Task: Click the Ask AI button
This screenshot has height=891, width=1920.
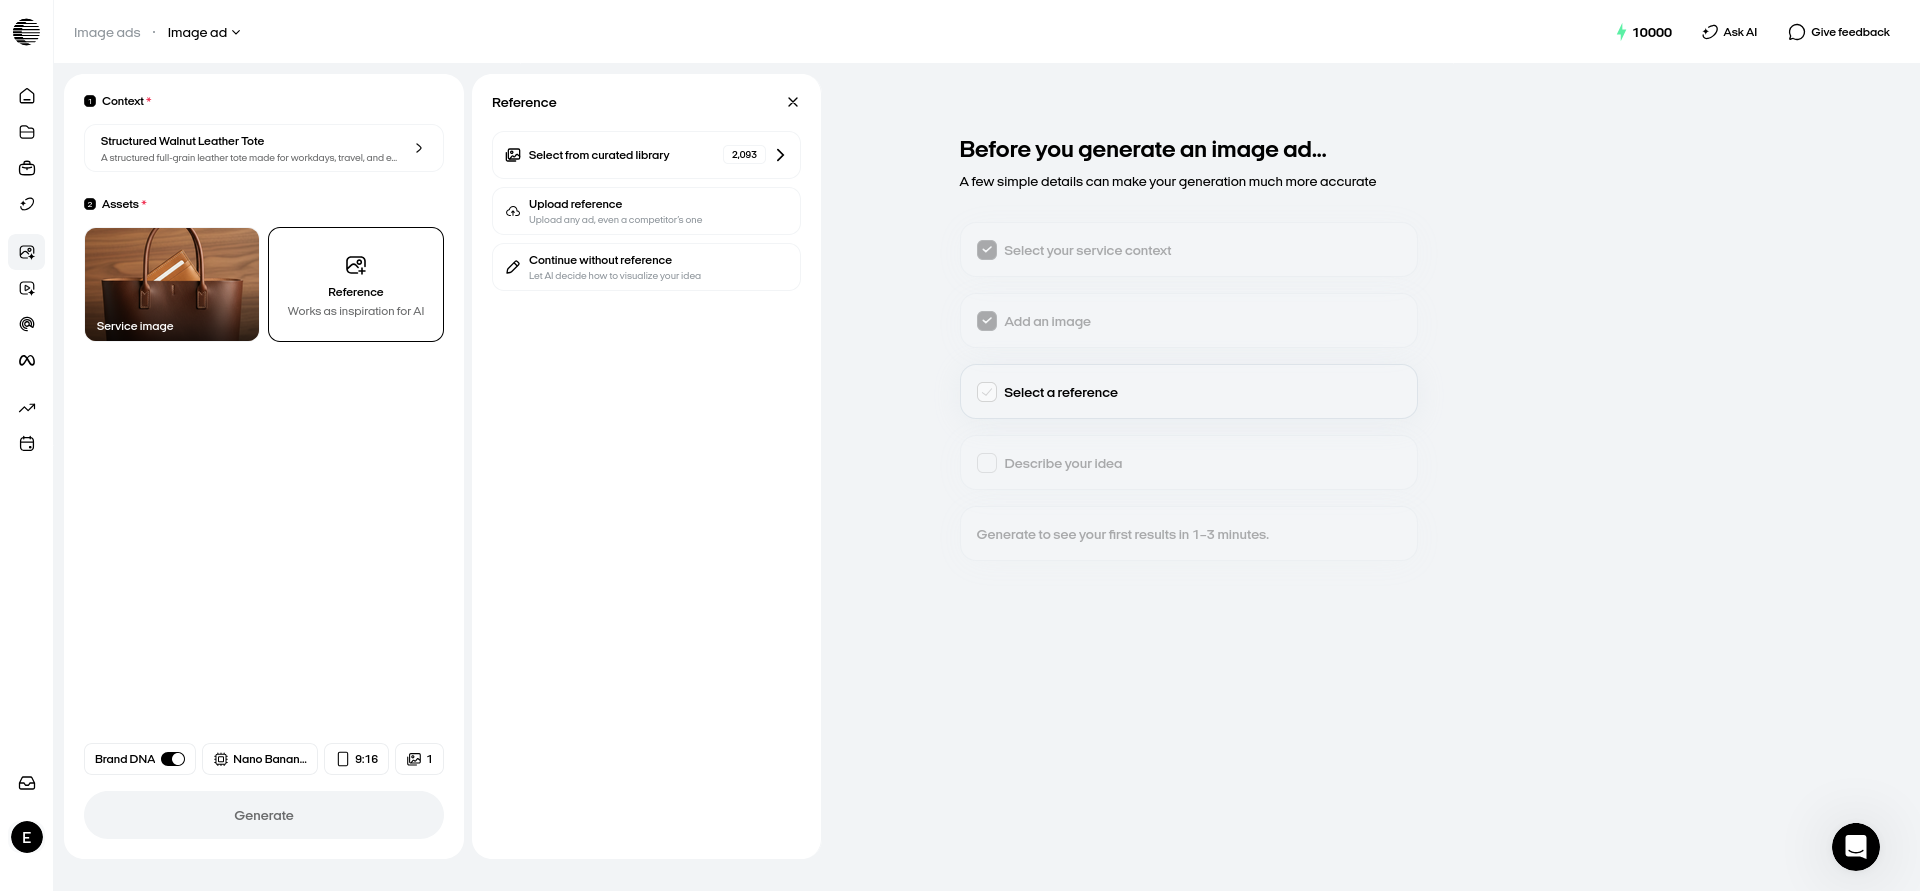Action: point(1730,32)
